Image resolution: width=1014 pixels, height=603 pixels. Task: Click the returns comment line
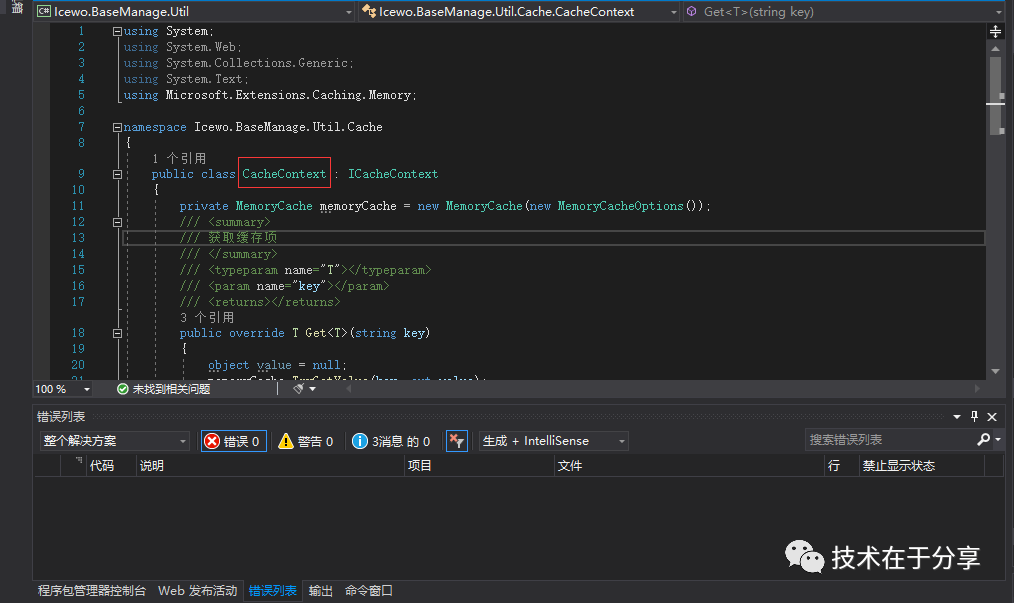pyautogui.click(x=260, y=302)
